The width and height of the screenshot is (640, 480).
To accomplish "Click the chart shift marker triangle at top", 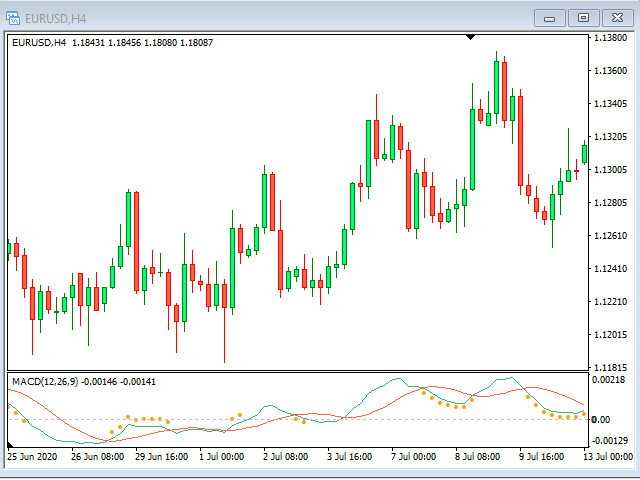I will coord(471,37).
